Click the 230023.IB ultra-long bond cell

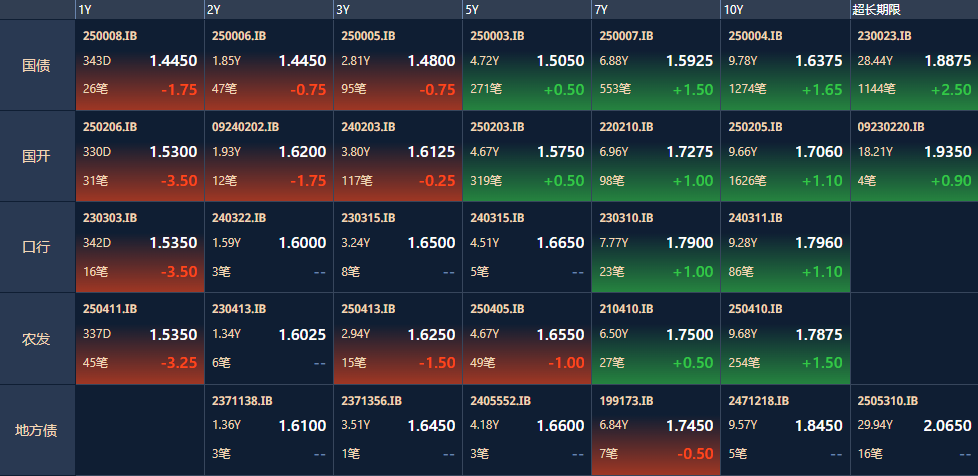tap(913, 65)
